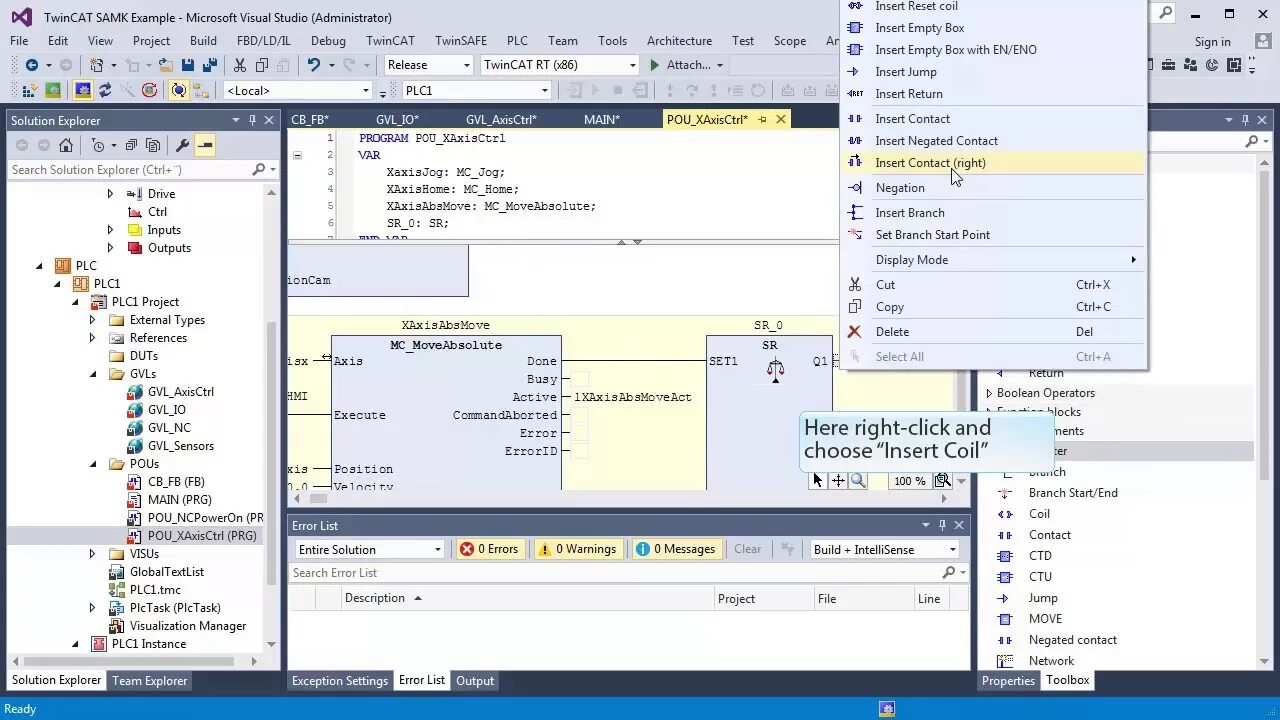Click the Undo arrow in the toolbar
Screen dimensions: 1280x720
pyautogui.click(x=313, y=65)
